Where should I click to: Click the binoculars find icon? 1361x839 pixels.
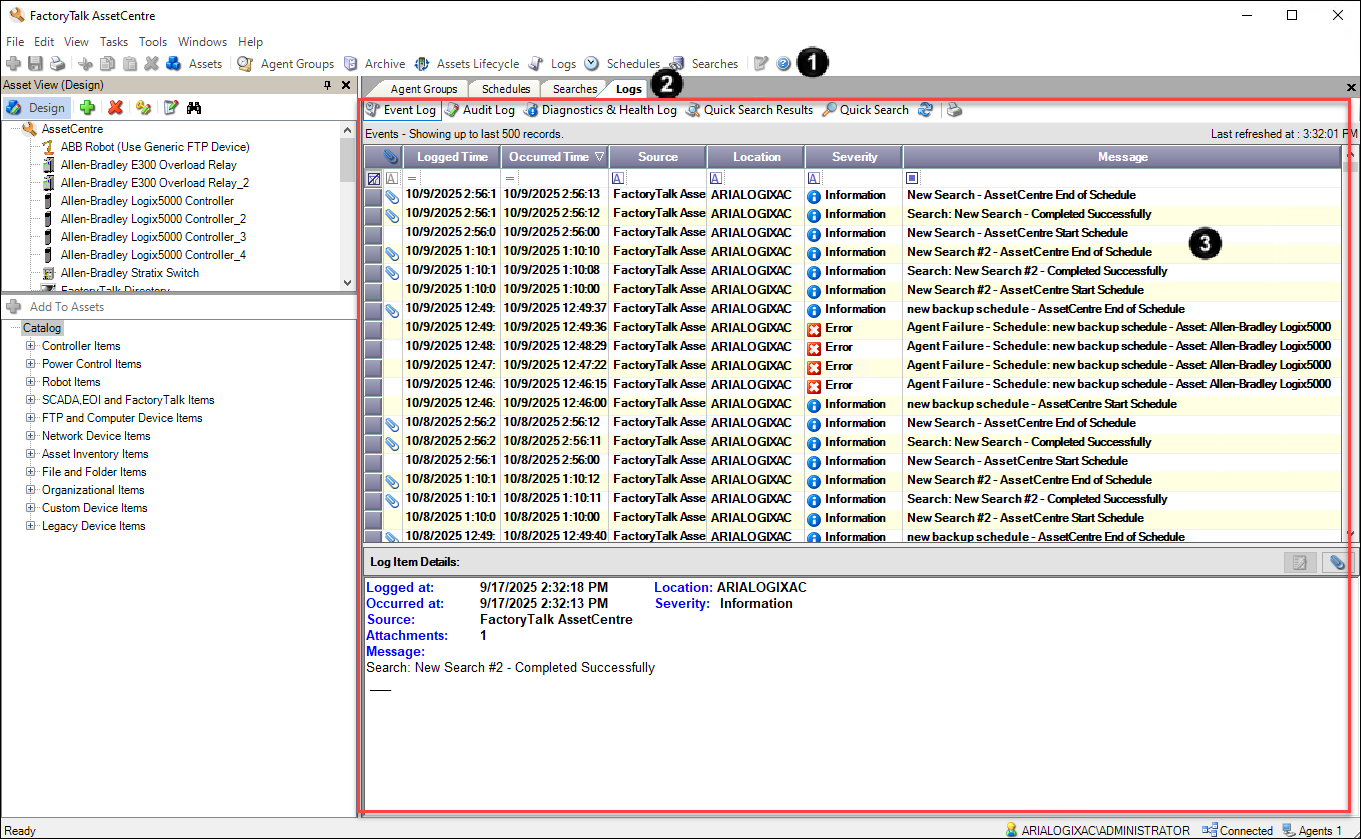[194, 108]
